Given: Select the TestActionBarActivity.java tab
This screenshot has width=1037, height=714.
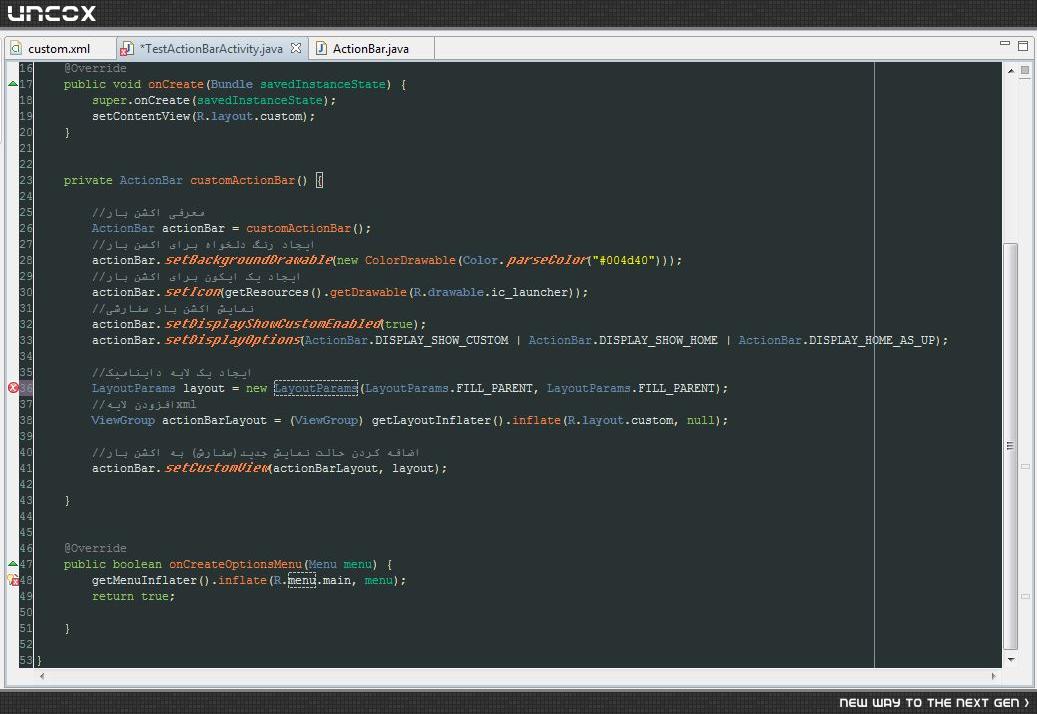Looking at the screenshot, I should click(211, 49).
